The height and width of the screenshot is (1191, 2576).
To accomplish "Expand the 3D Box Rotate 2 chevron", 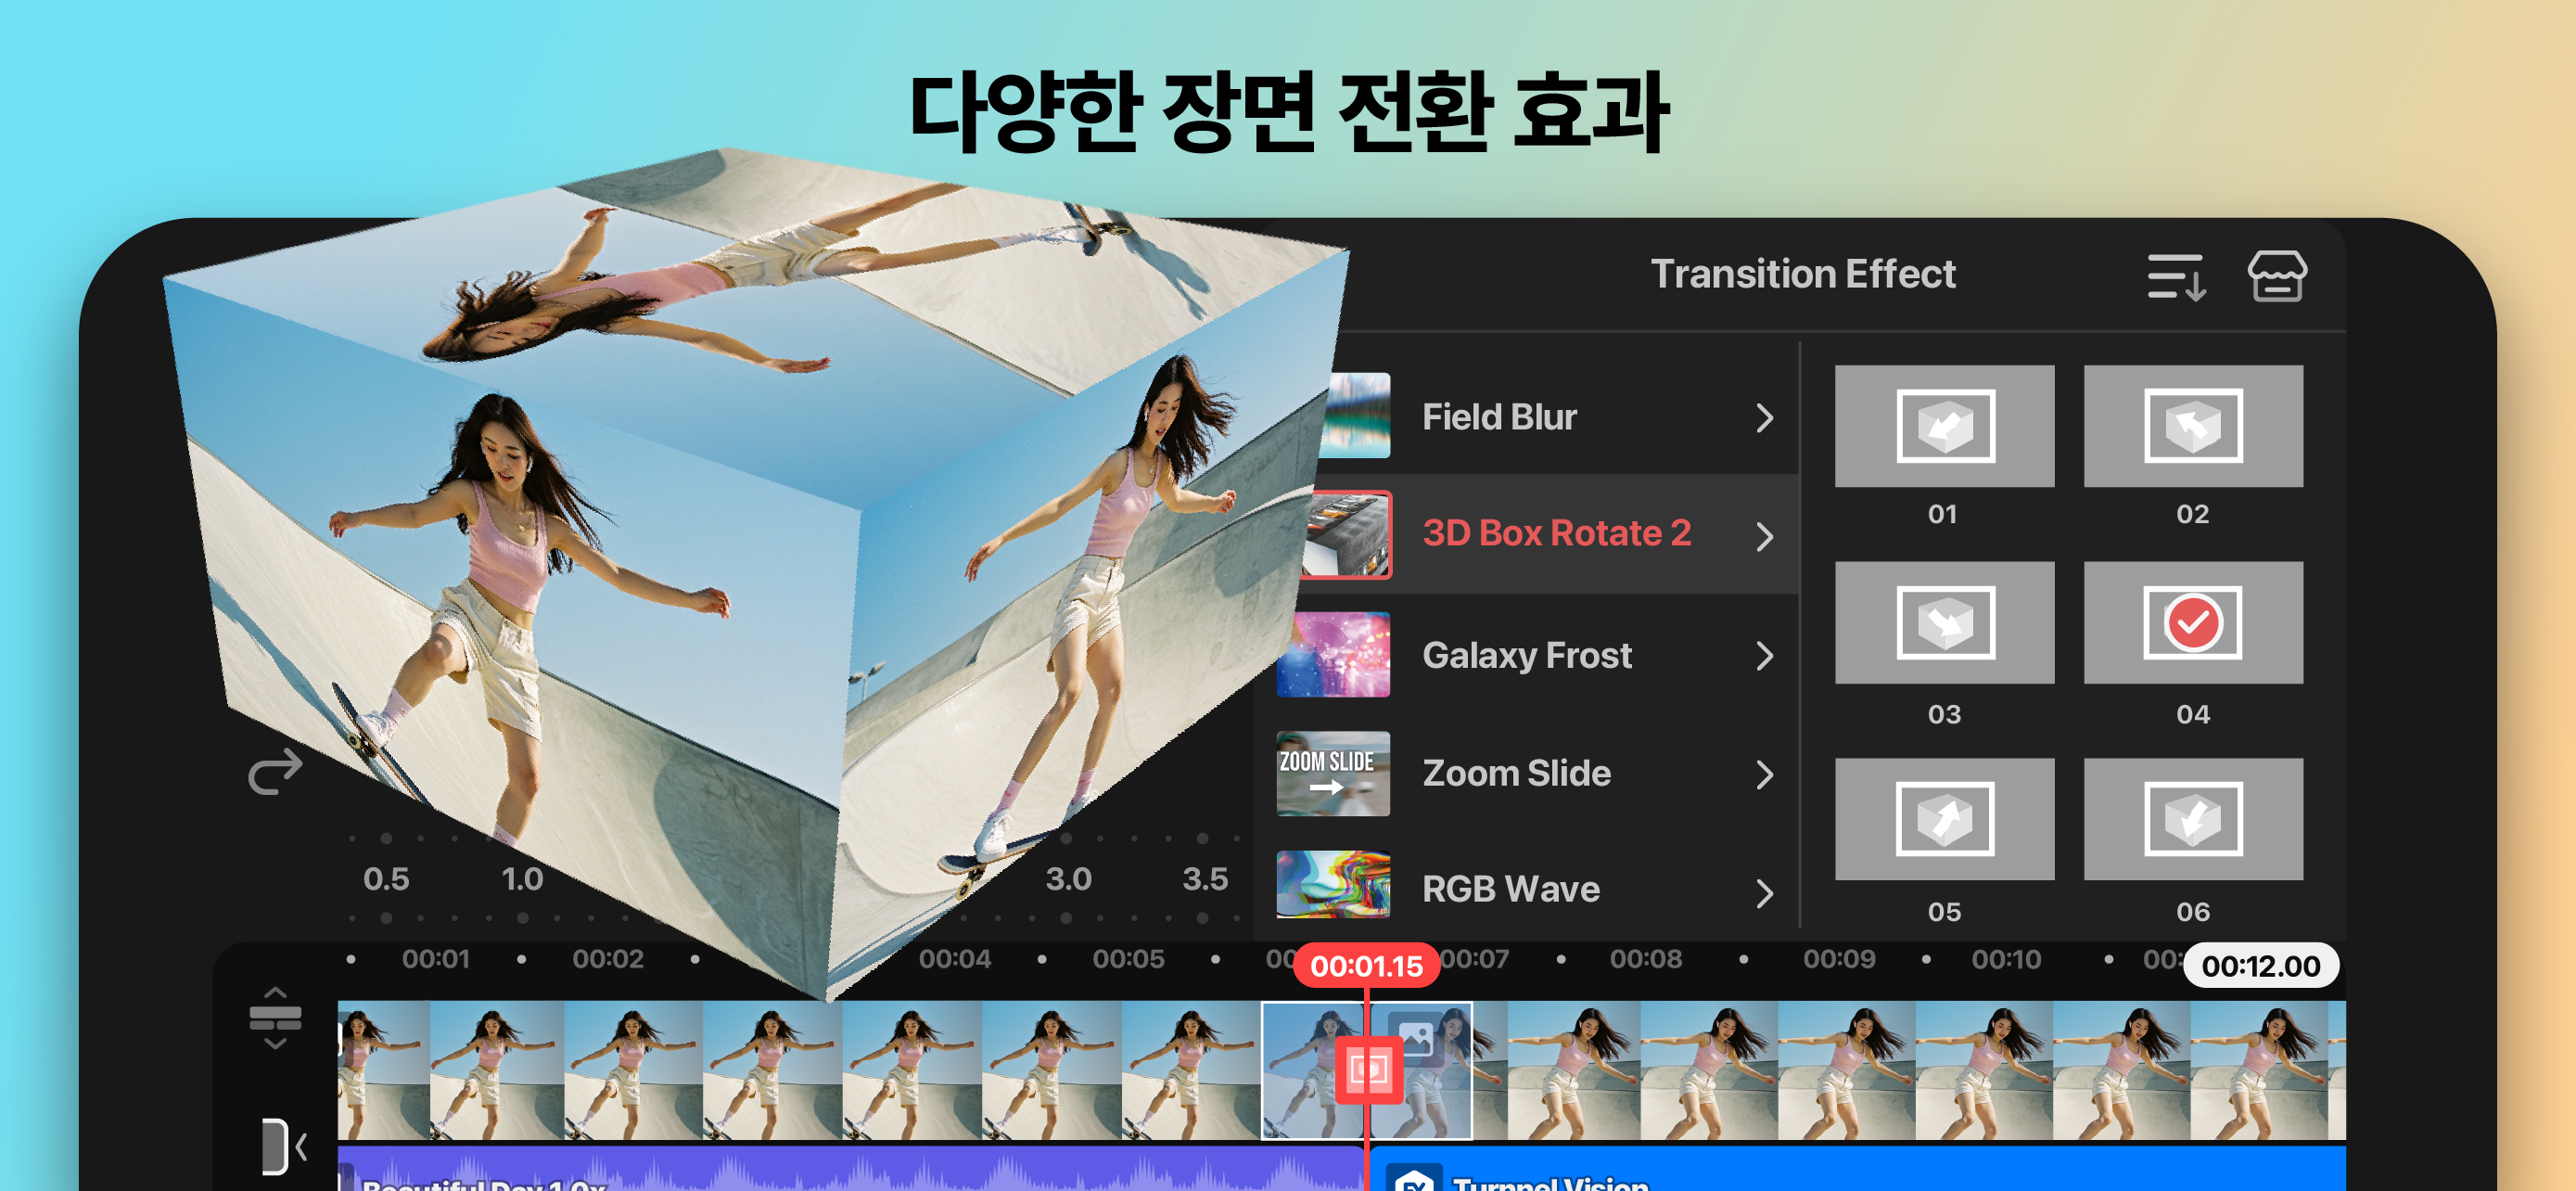I will coord(1764,536).
